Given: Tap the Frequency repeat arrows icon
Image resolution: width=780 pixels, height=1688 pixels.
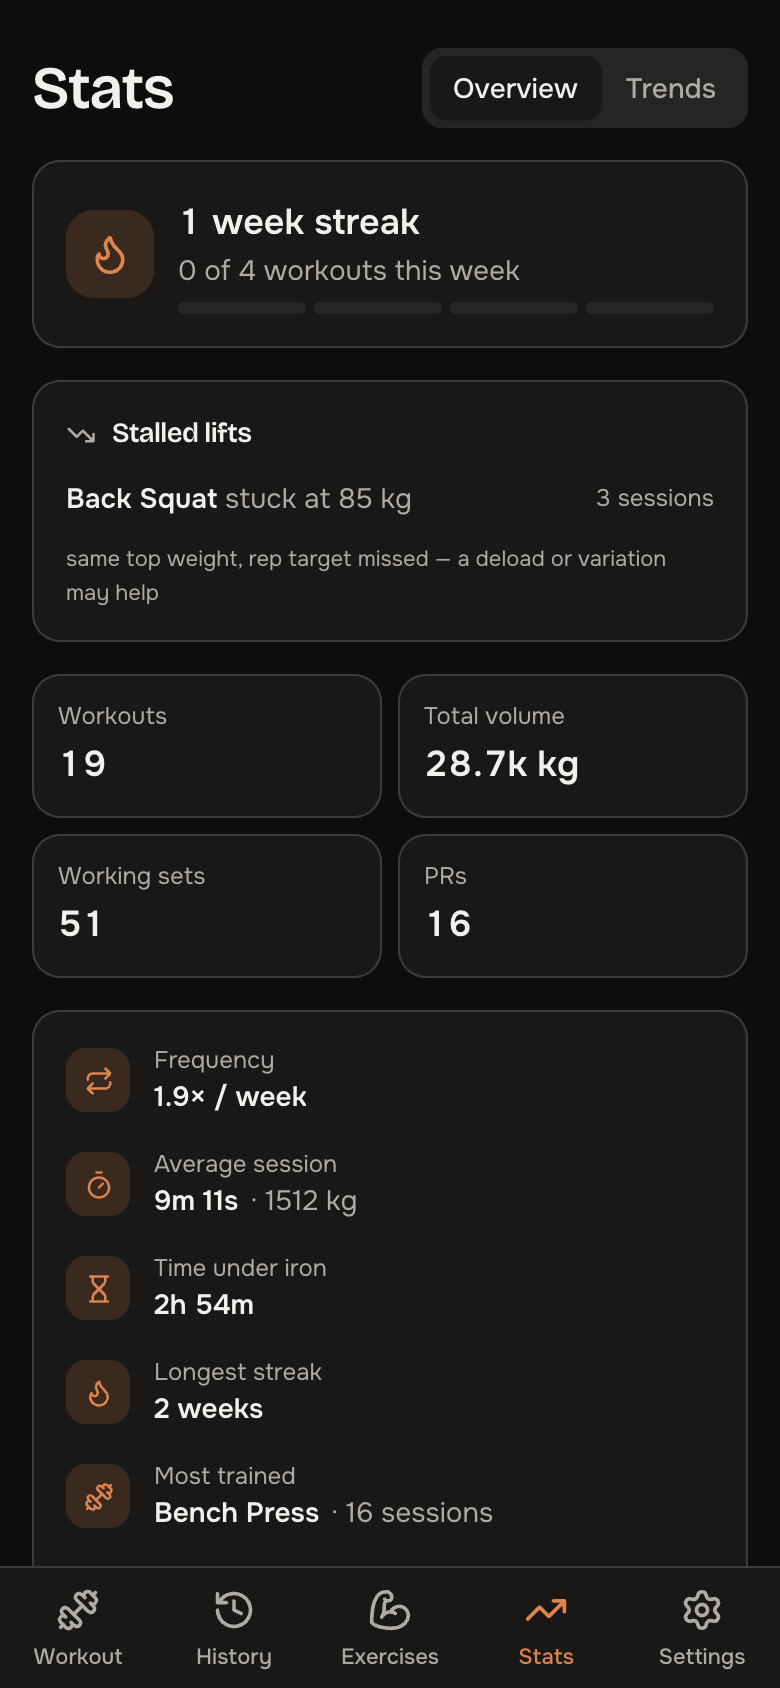Looking at the screenshot, I should (98, 1080).
